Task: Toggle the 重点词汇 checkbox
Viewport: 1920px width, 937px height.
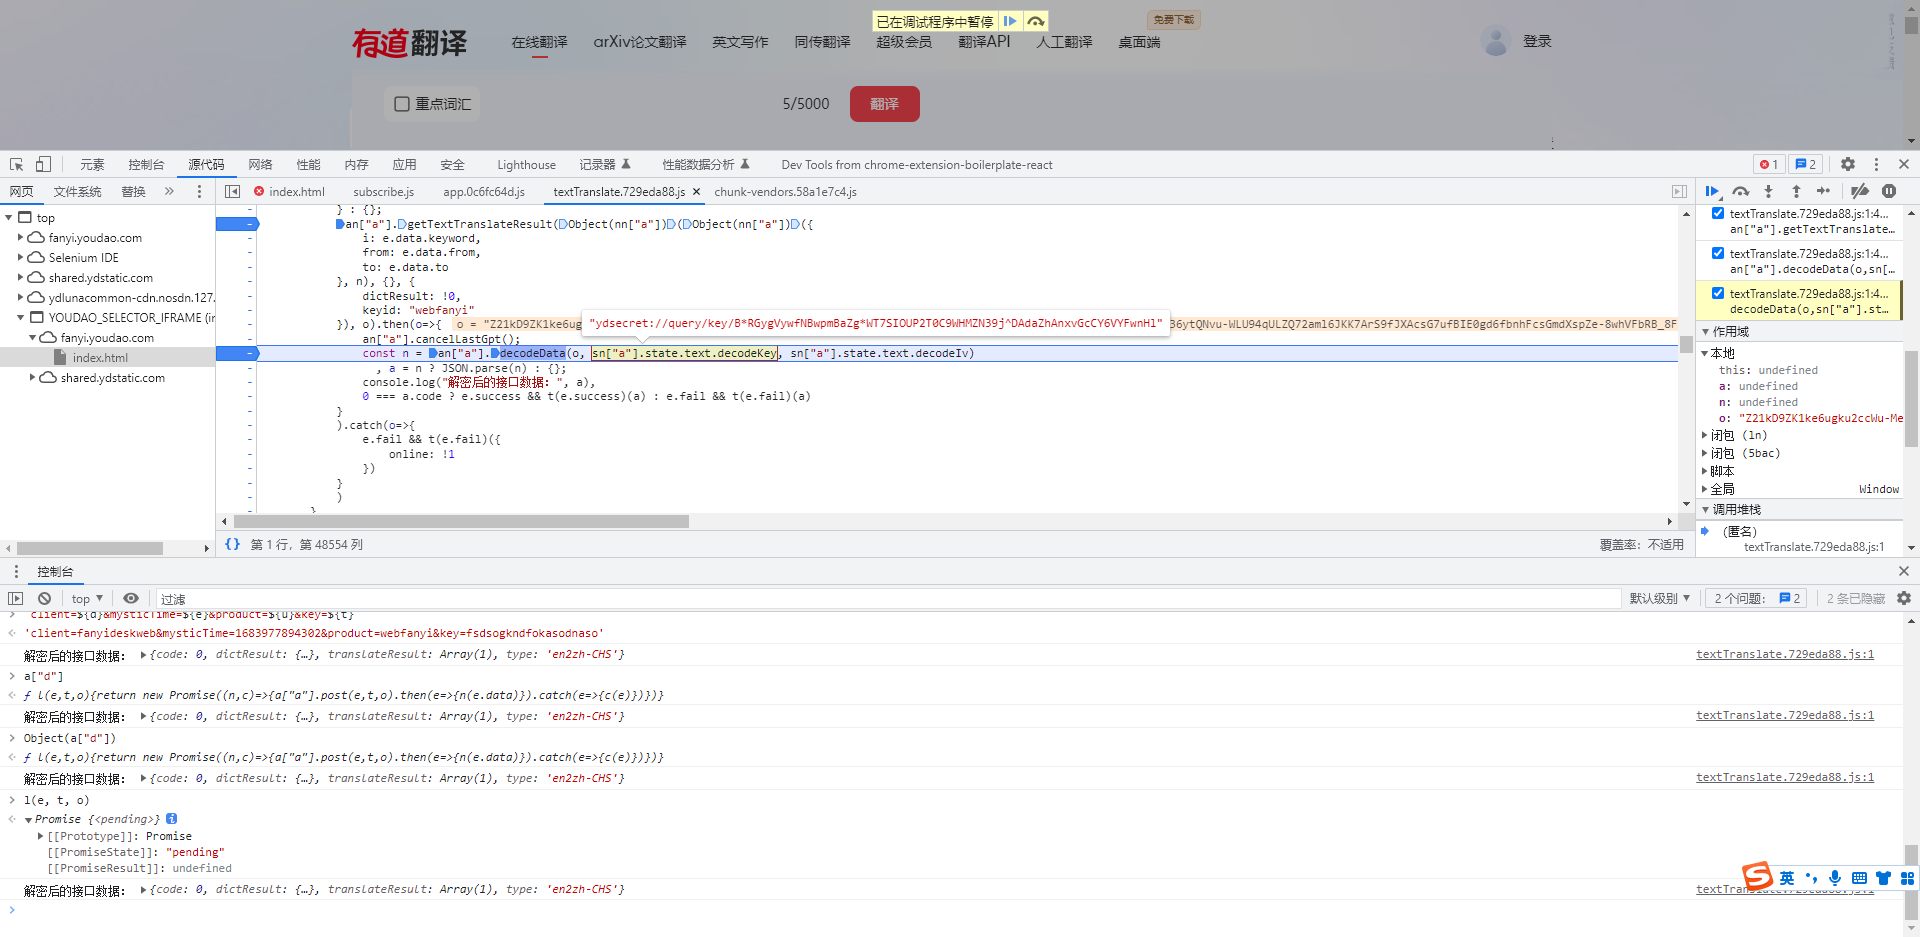Action: click(402, 104)
